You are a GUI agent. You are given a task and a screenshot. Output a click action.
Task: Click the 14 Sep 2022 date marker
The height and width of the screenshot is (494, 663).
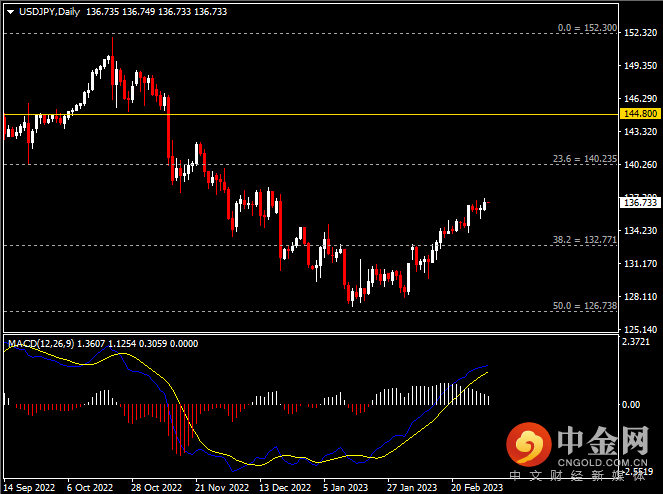point(27,487)
